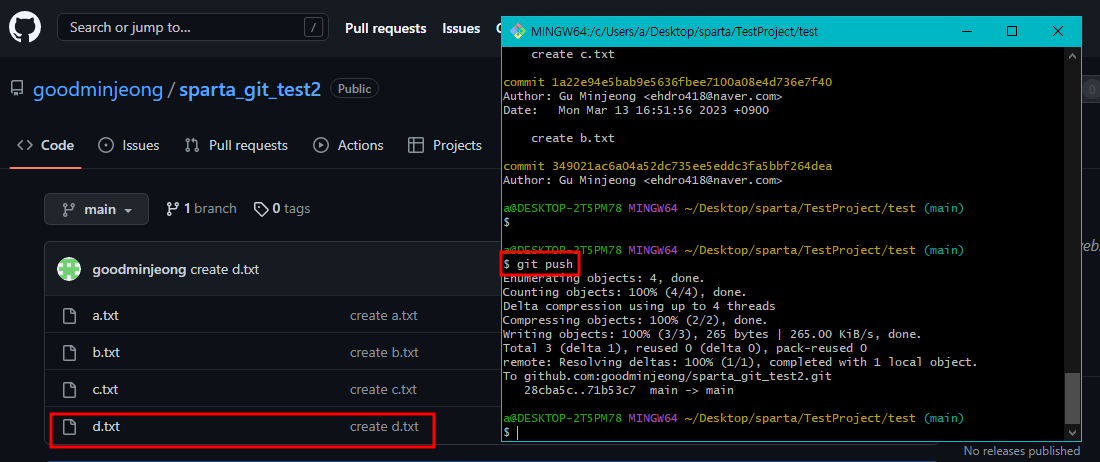Click the Issues tab circle icon

click(x=106, y=146)
